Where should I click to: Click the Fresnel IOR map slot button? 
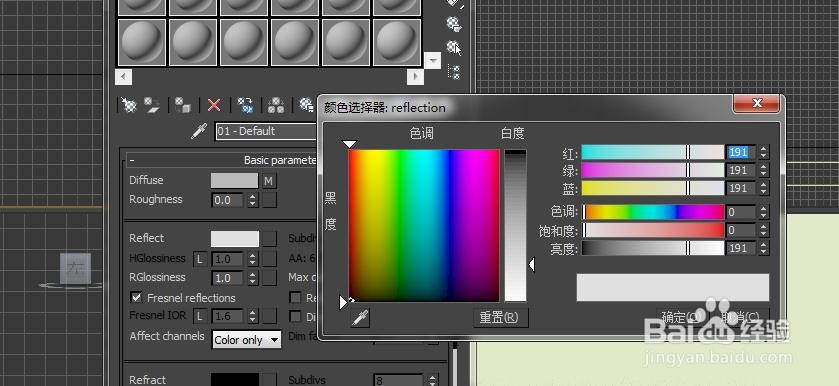(x=269, y=316)
